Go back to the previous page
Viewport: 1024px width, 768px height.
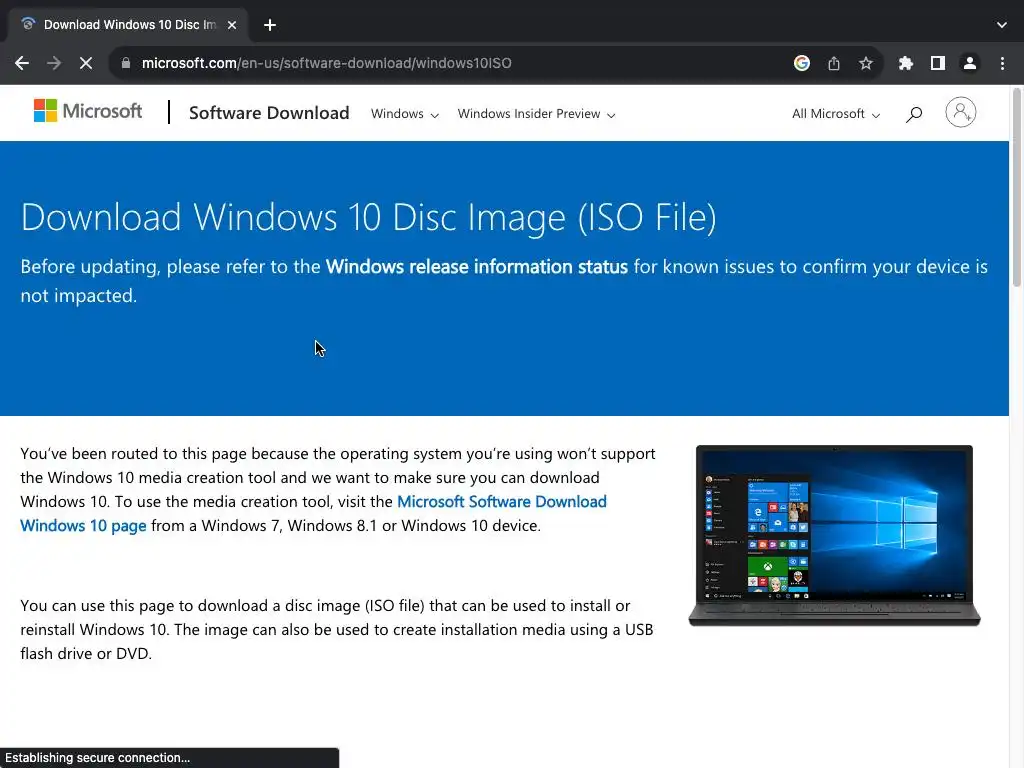(22, 63)
